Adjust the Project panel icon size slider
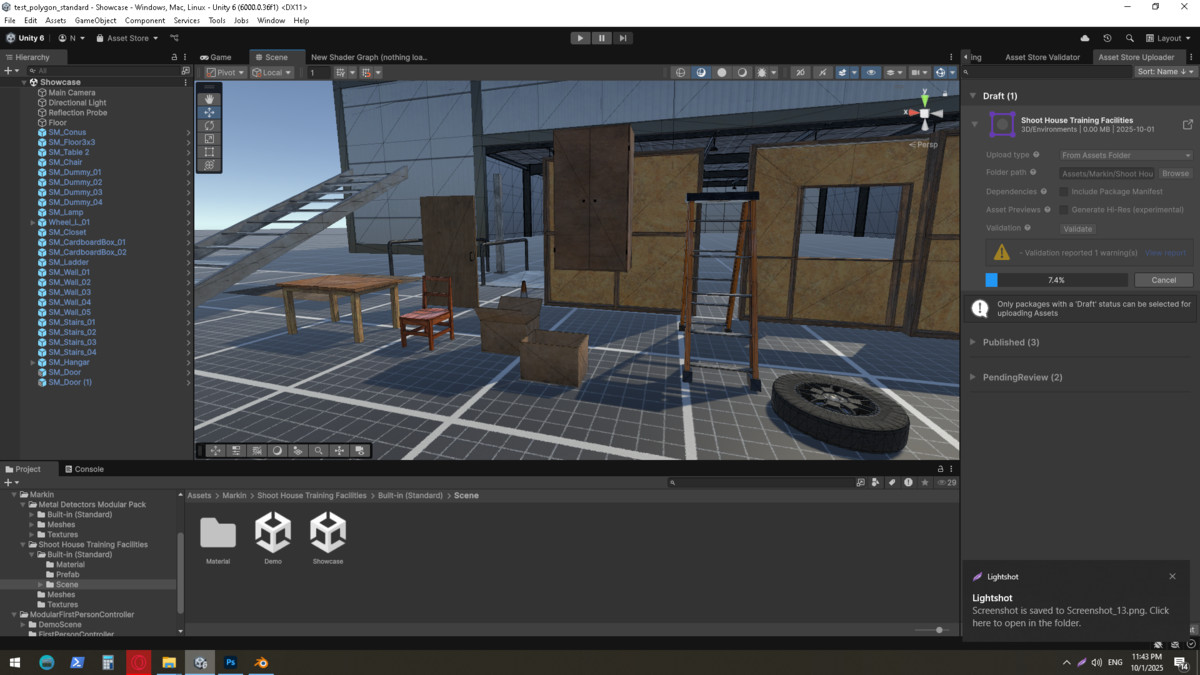The image size is (1200, 675). pos(938,630)
